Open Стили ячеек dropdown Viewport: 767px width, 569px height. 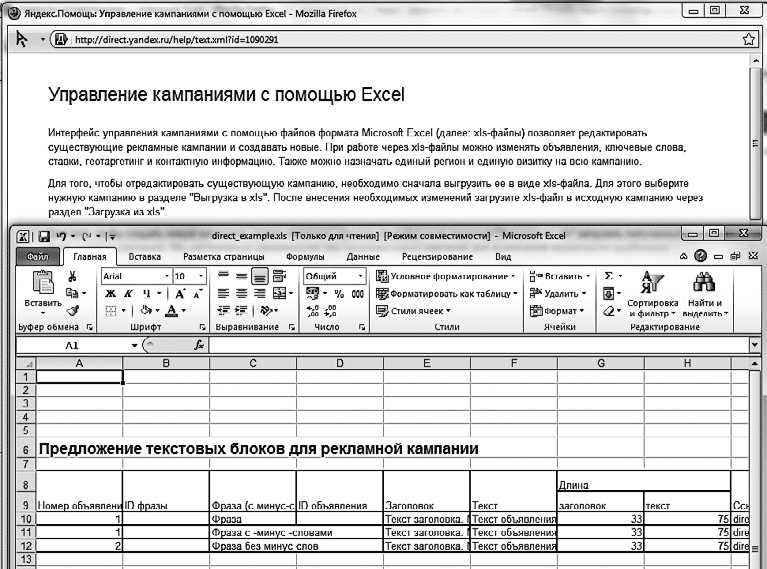pos(413,311)
